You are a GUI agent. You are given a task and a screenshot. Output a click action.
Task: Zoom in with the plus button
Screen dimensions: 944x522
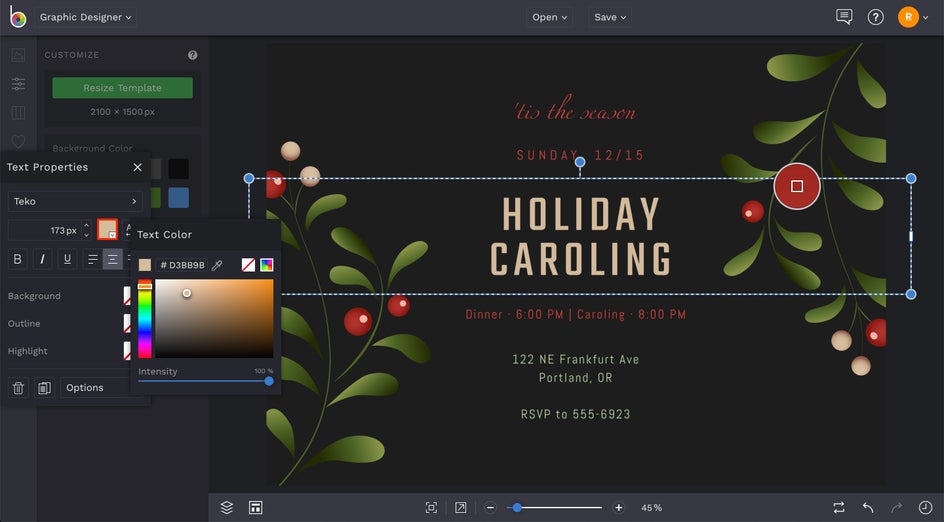[x=618, y=508]
